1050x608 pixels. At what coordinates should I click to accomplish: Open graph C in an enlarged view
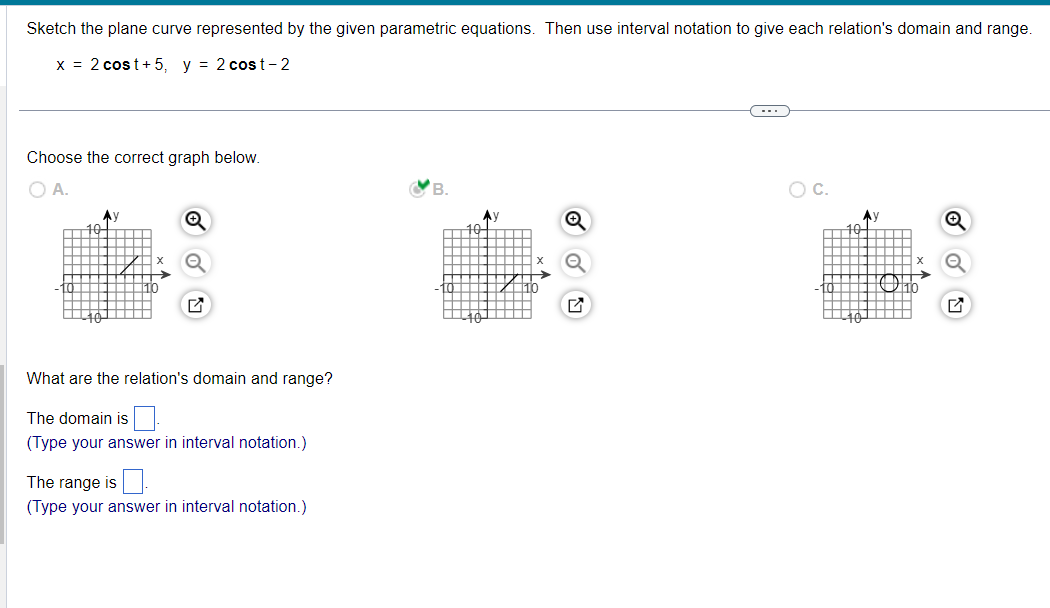click(955, 305)
